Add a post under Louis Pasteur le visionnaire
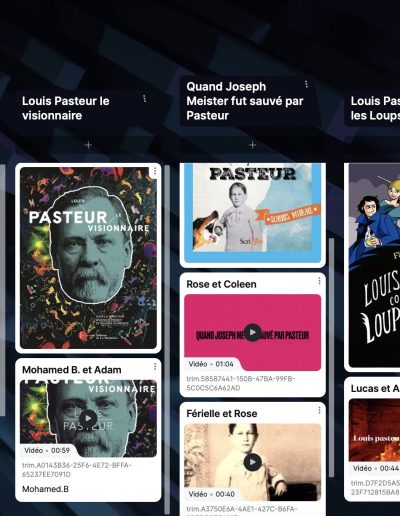This screenshot has height=516, width=400. click(88, 145)
